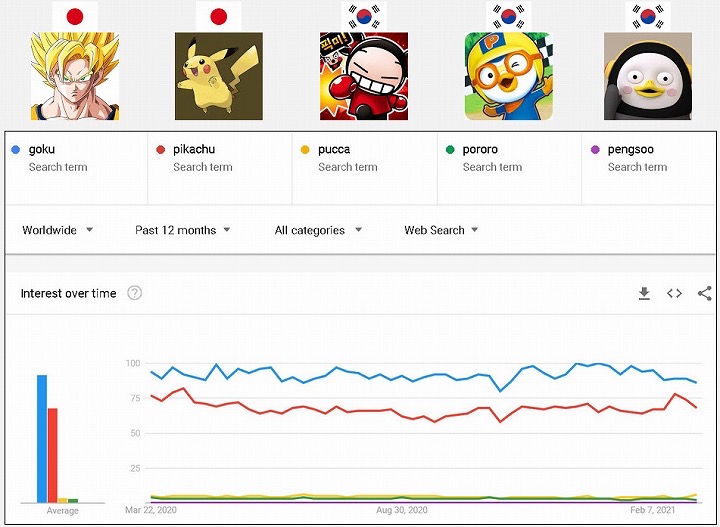Image resolution: width=720 pixels, height=527 pixels.
Task: Click the red pikachu average bar
Action: click(x=52, y=455)
